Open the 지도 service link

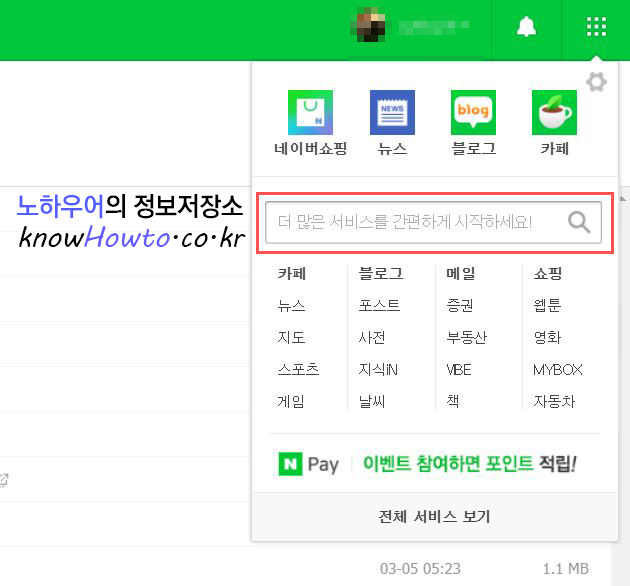pos(291,337)
